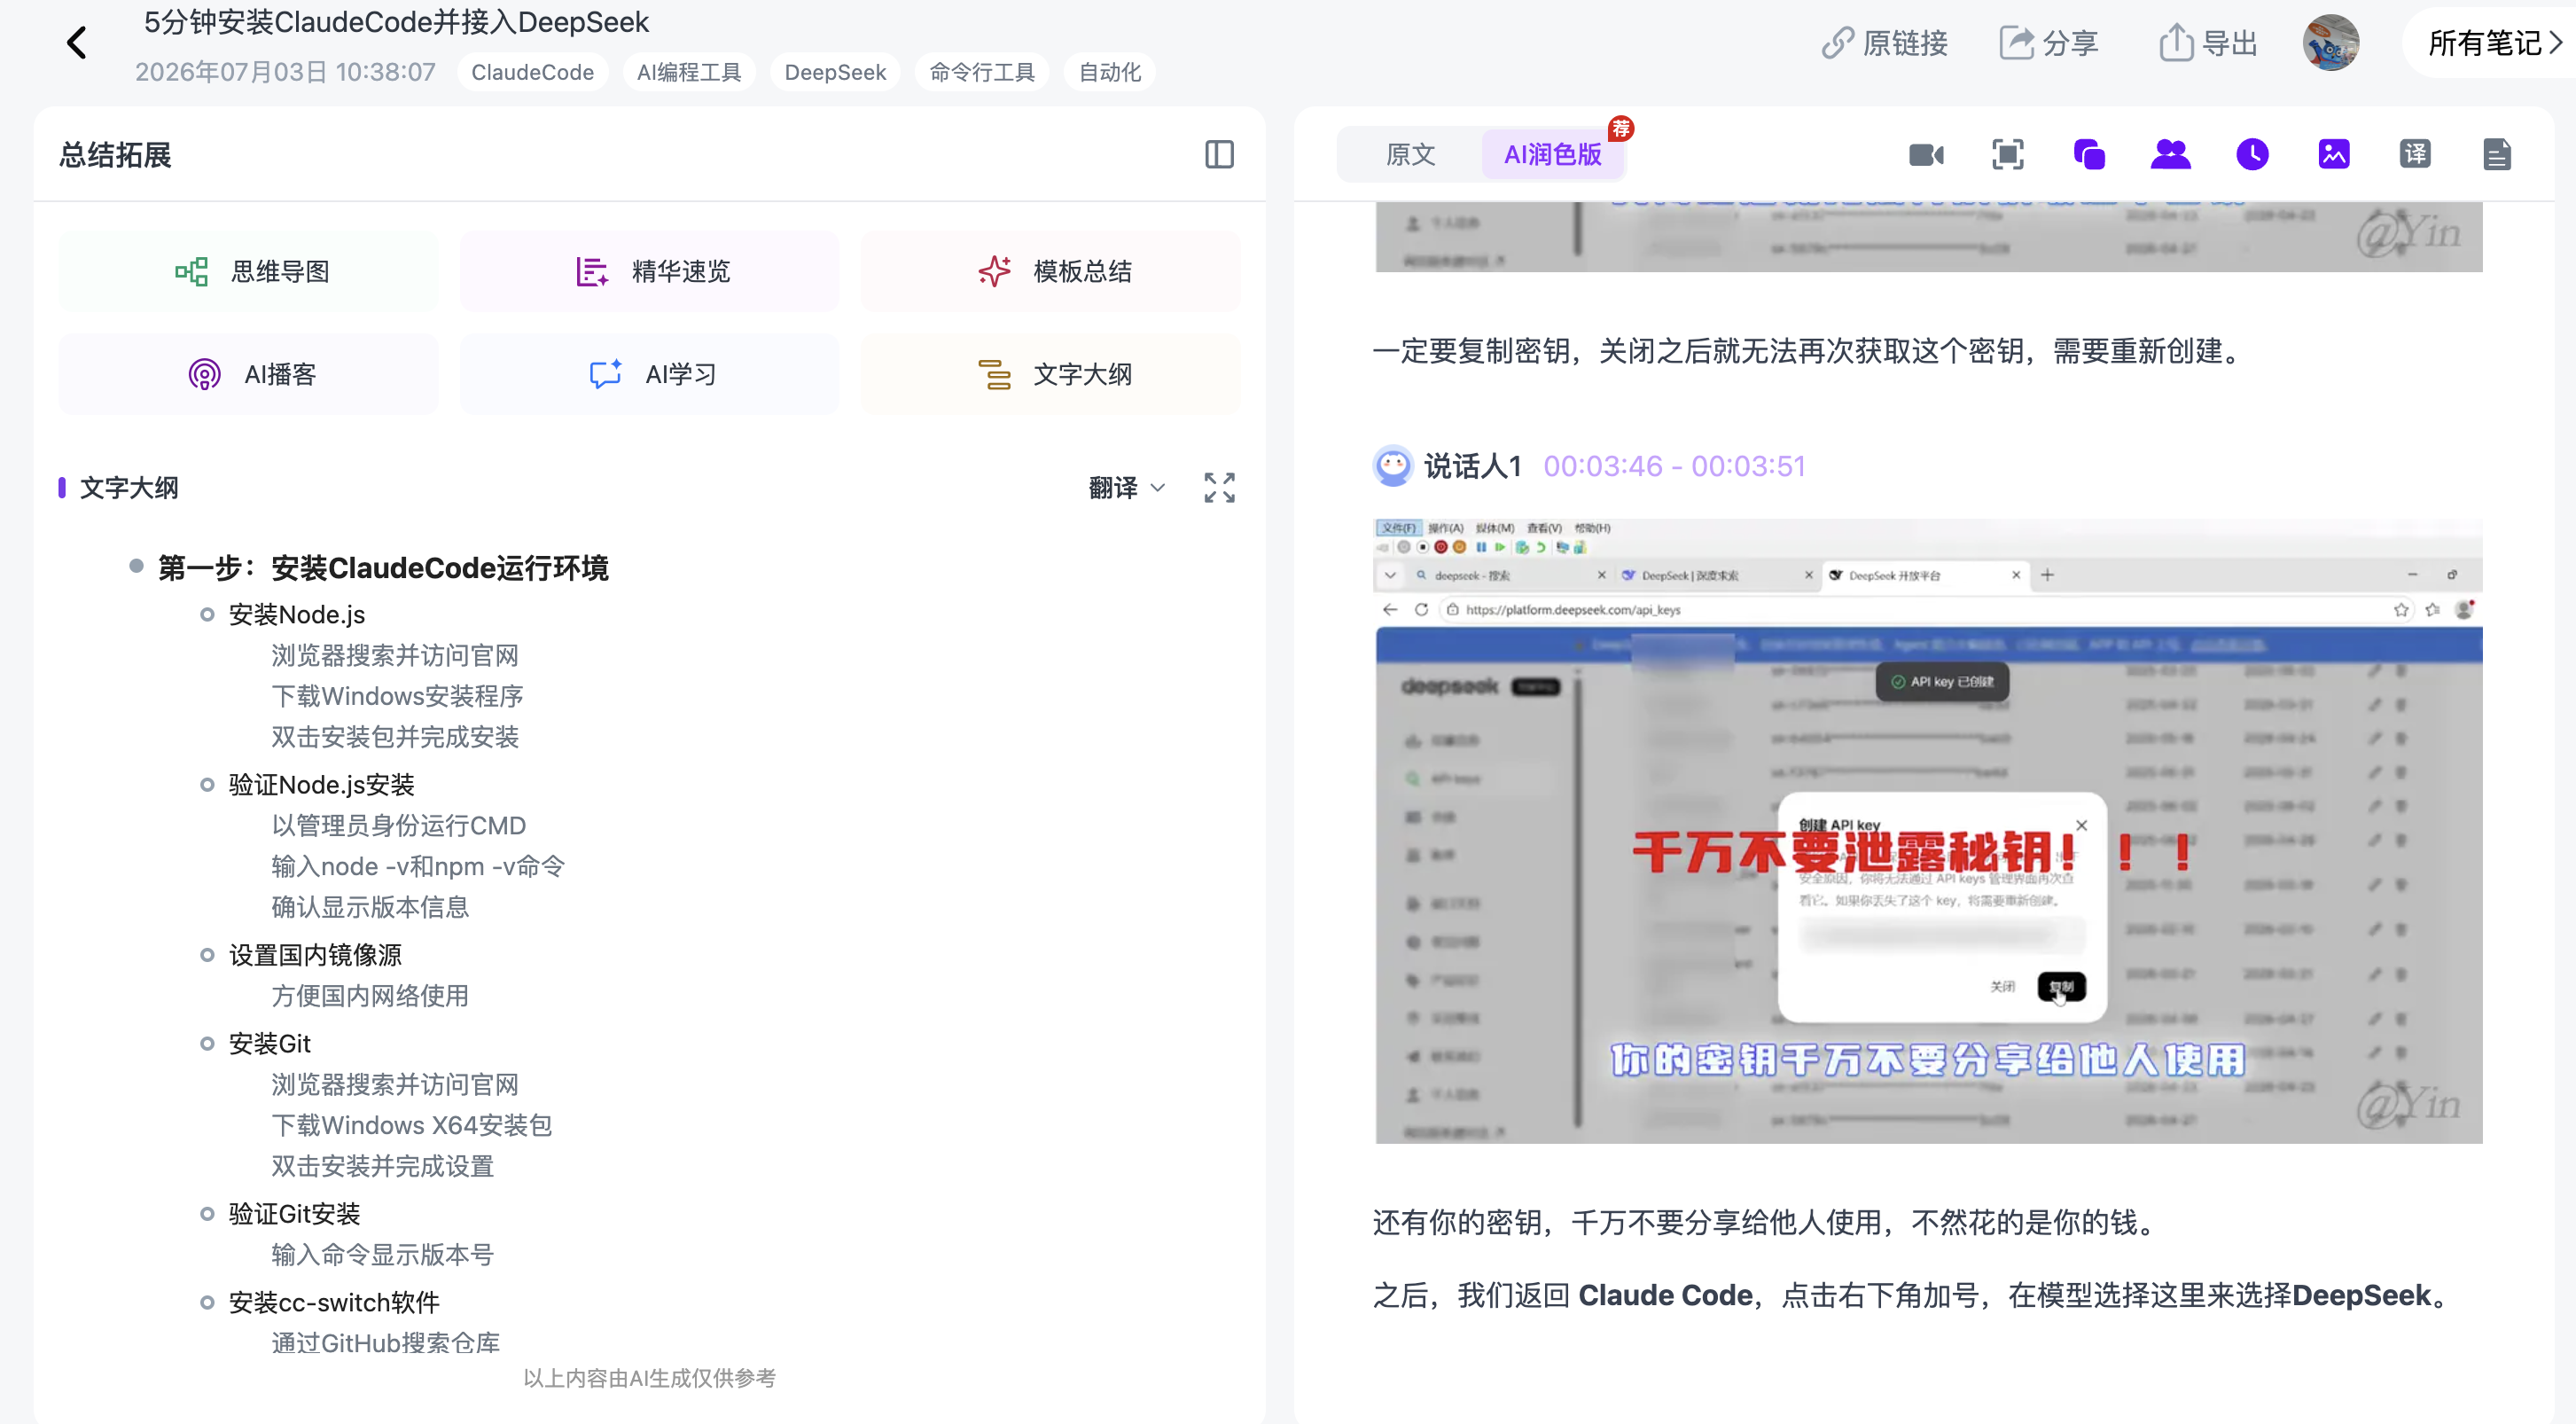2576x1424 pixels.
Task: Collapse the 总结拓展 side panel
Action: [1219, 155]
